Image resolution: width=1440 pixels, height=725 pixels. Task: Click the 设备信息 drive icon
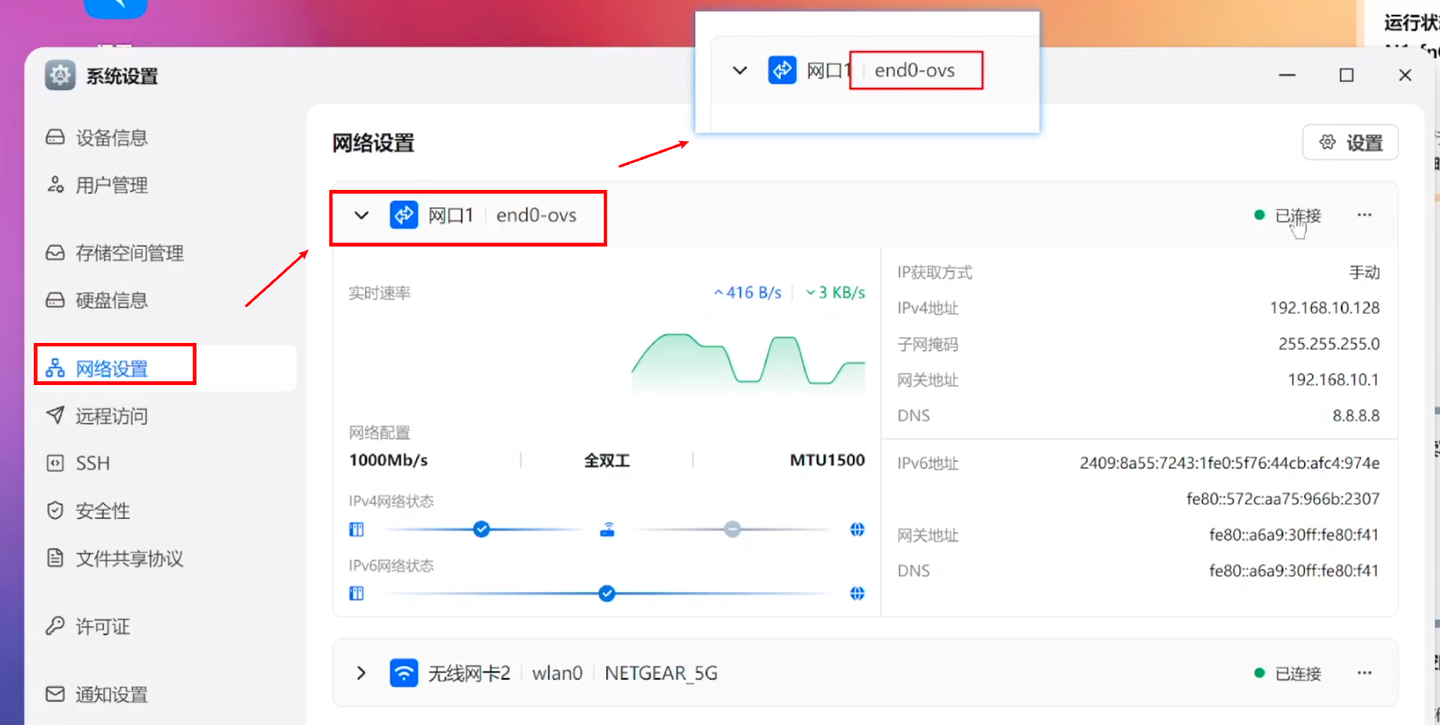click(55, 138)
